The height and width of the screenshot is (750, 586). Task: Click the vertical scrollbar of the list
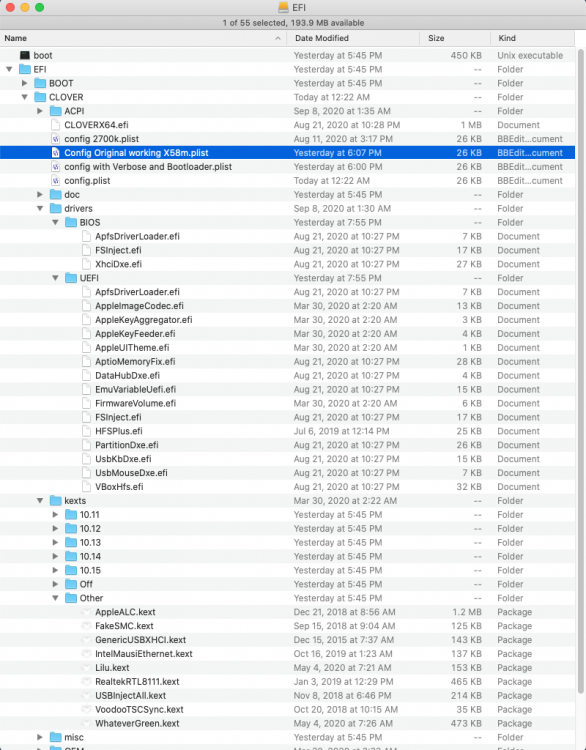pyautogui.click(x=581, y=371)
